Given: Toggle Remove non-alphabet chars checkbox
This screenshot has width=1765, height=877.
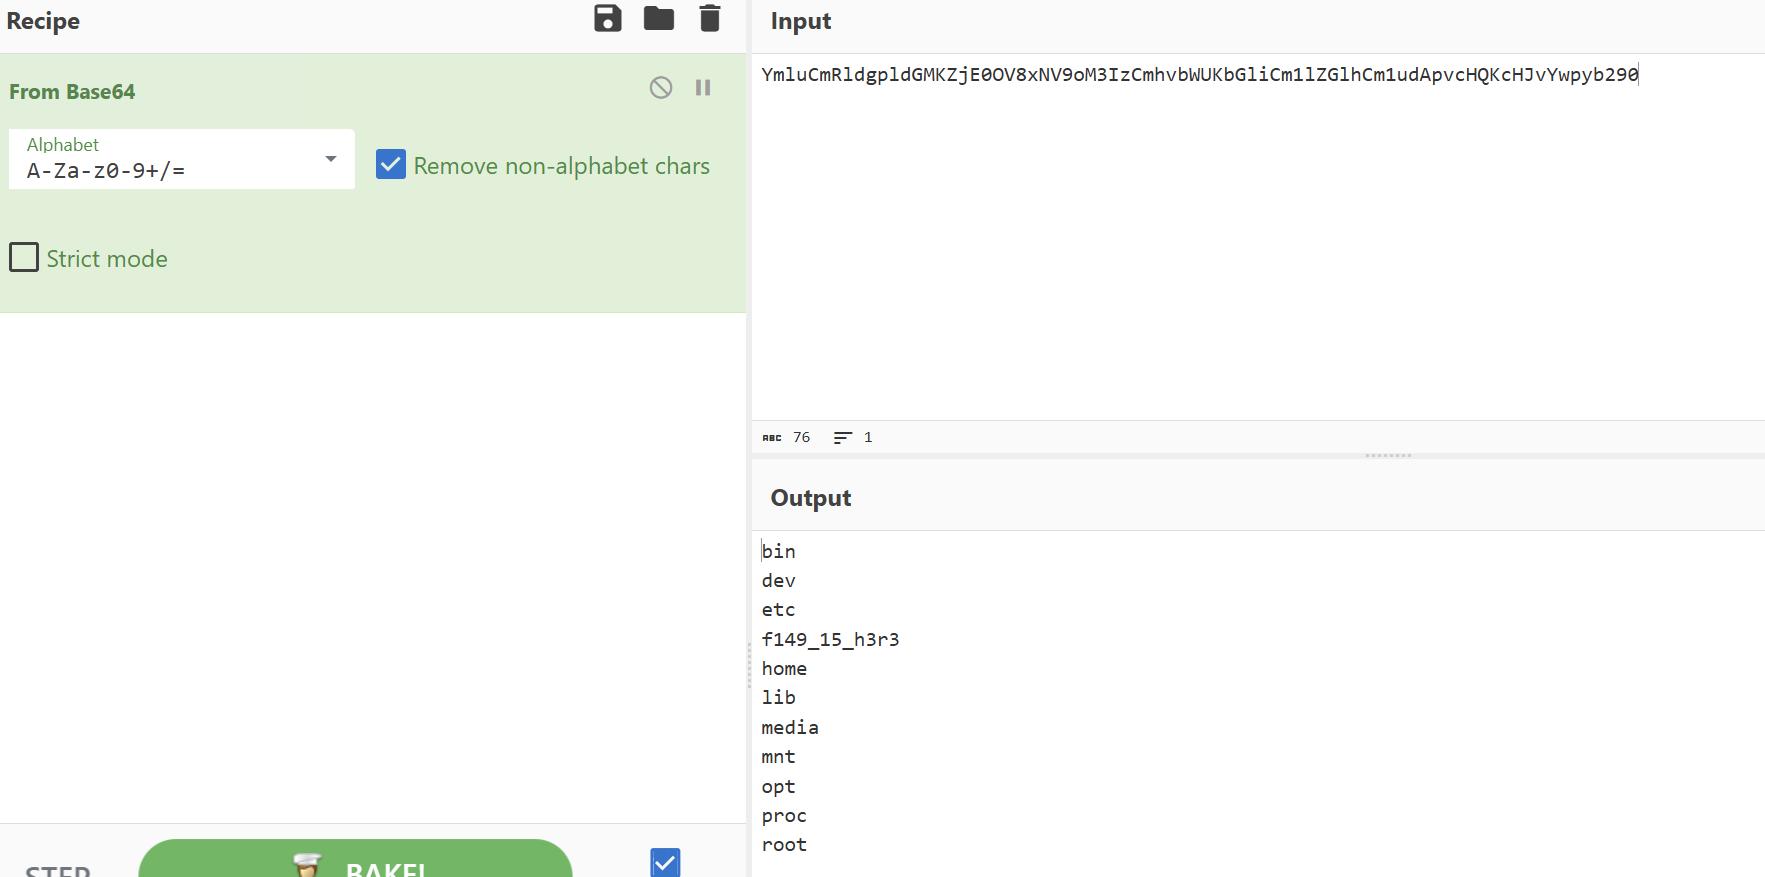Looking at the screenshot, I should [391, 164].
